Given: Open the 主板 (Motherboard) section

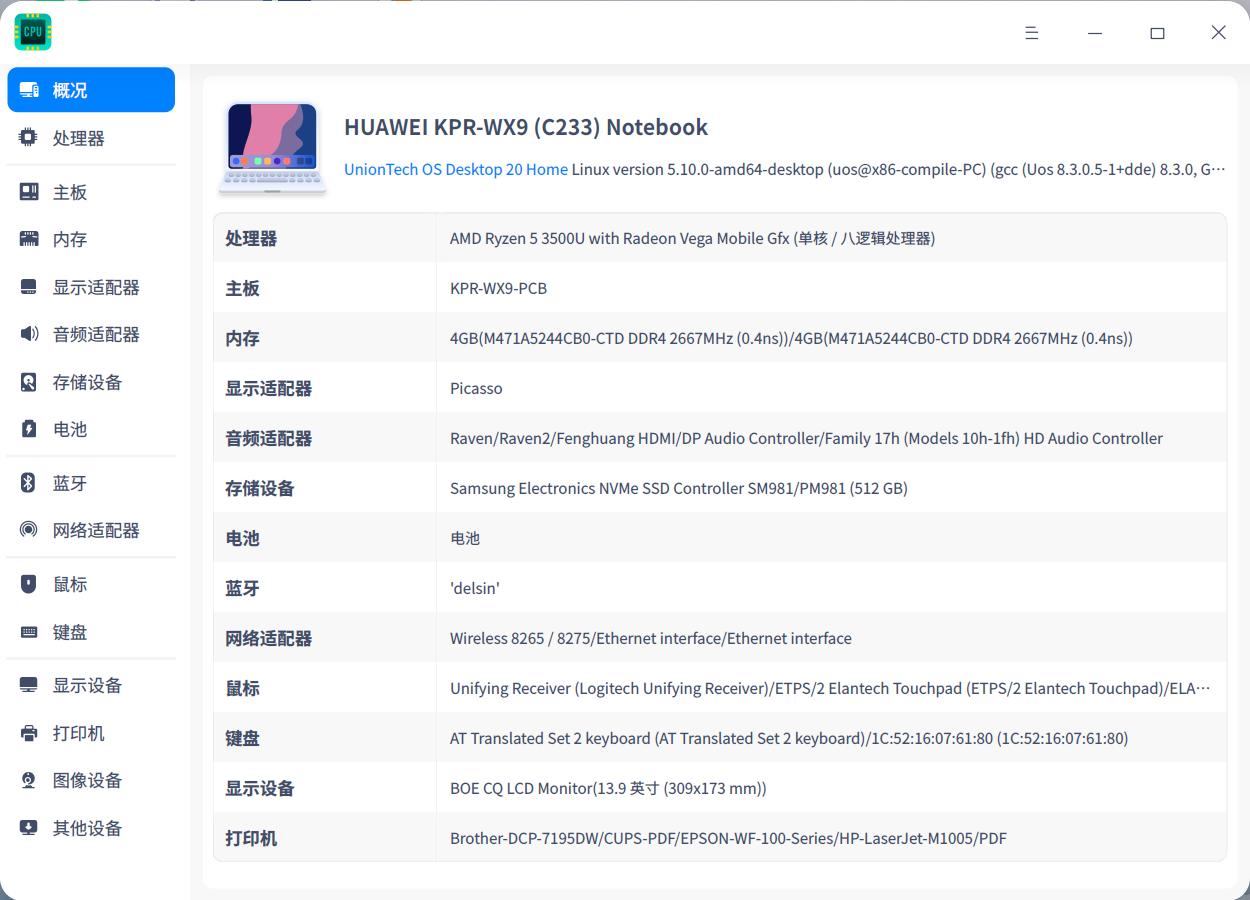Looking at the screenshot, I should click(70, 190).
